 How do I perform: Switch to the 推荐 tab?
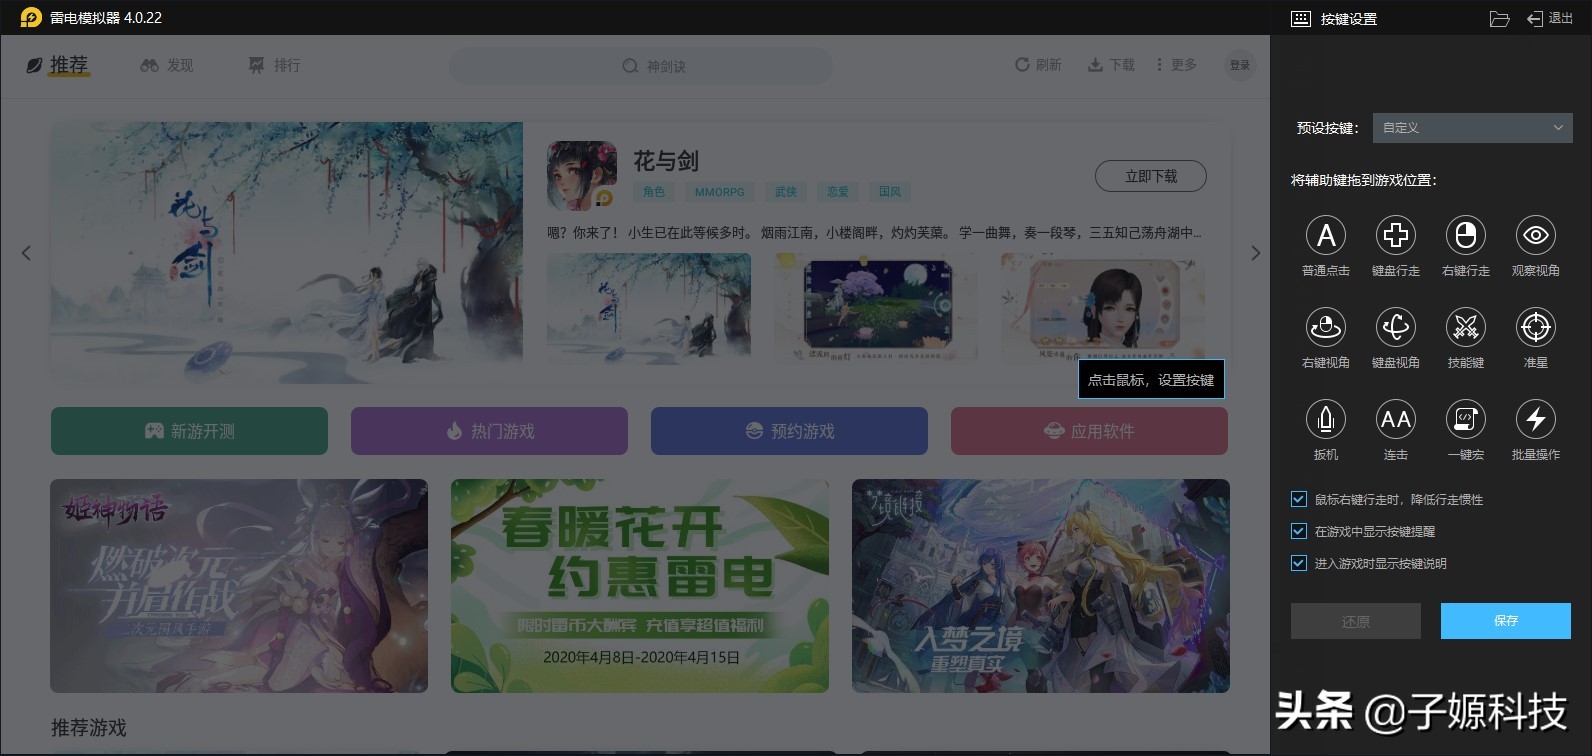click(x=58, y=65)
